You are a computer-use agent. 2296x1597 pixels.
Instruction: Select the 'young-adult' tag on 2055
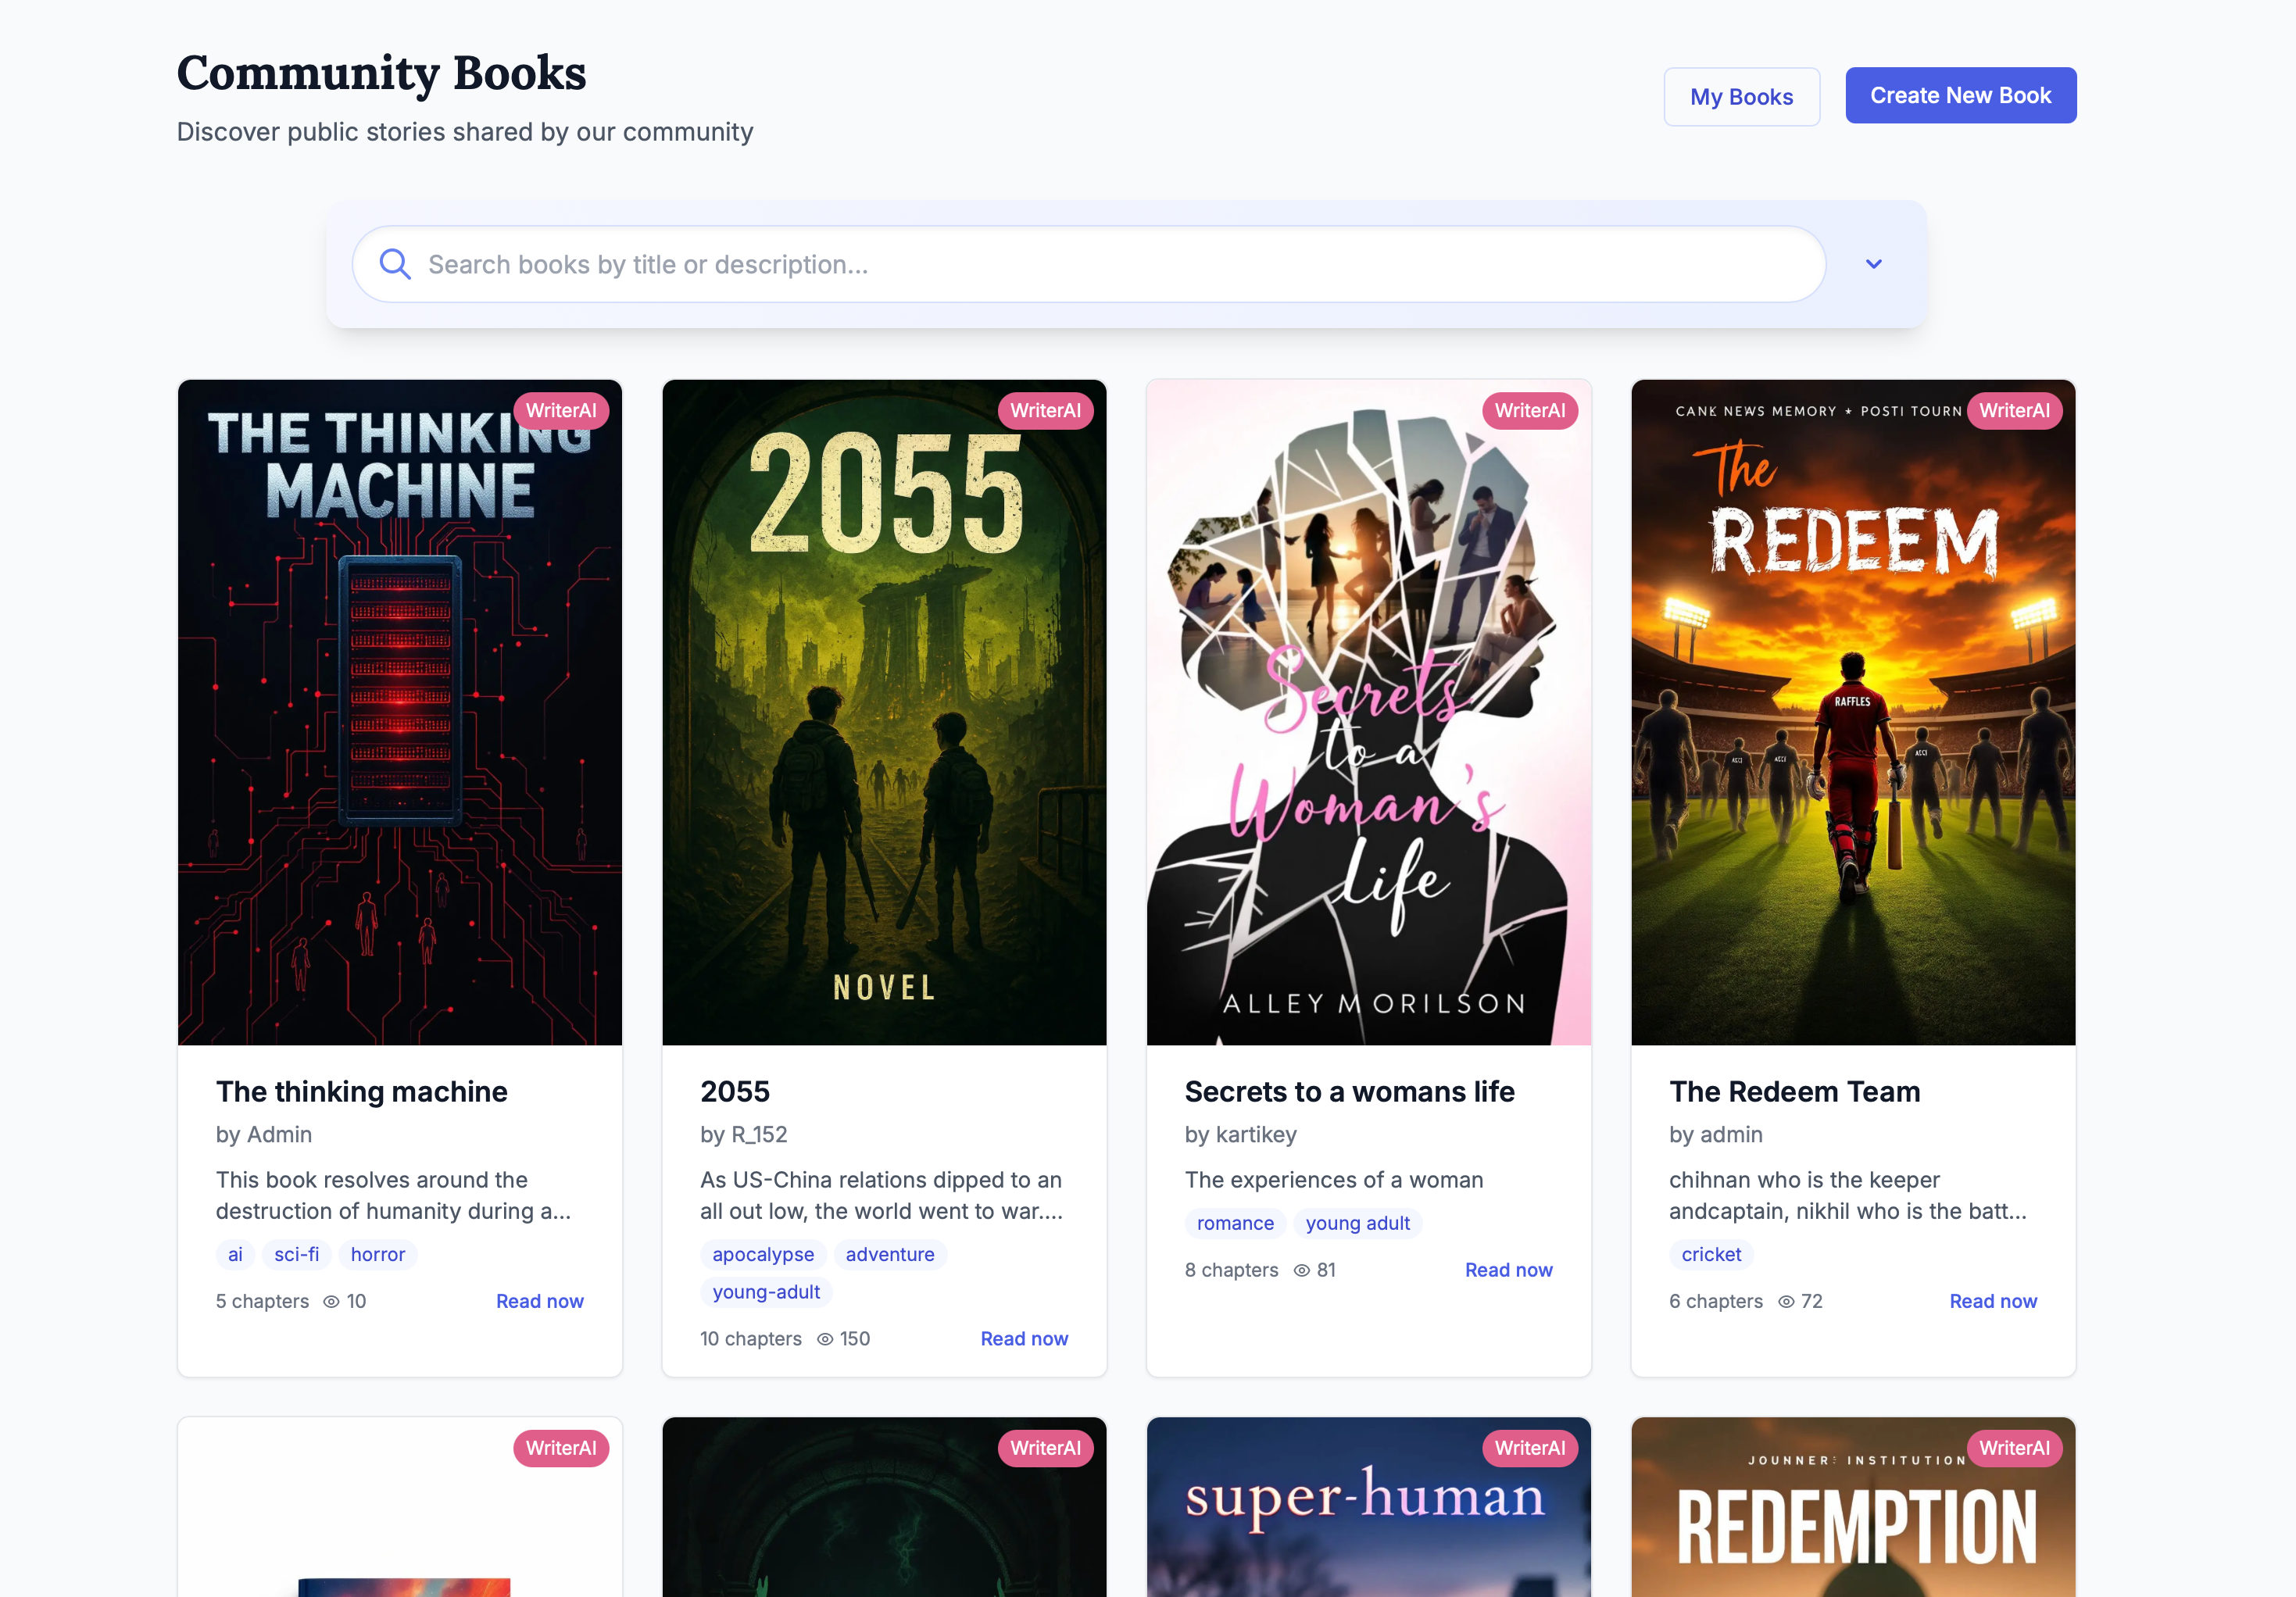tap(766, 1292)
